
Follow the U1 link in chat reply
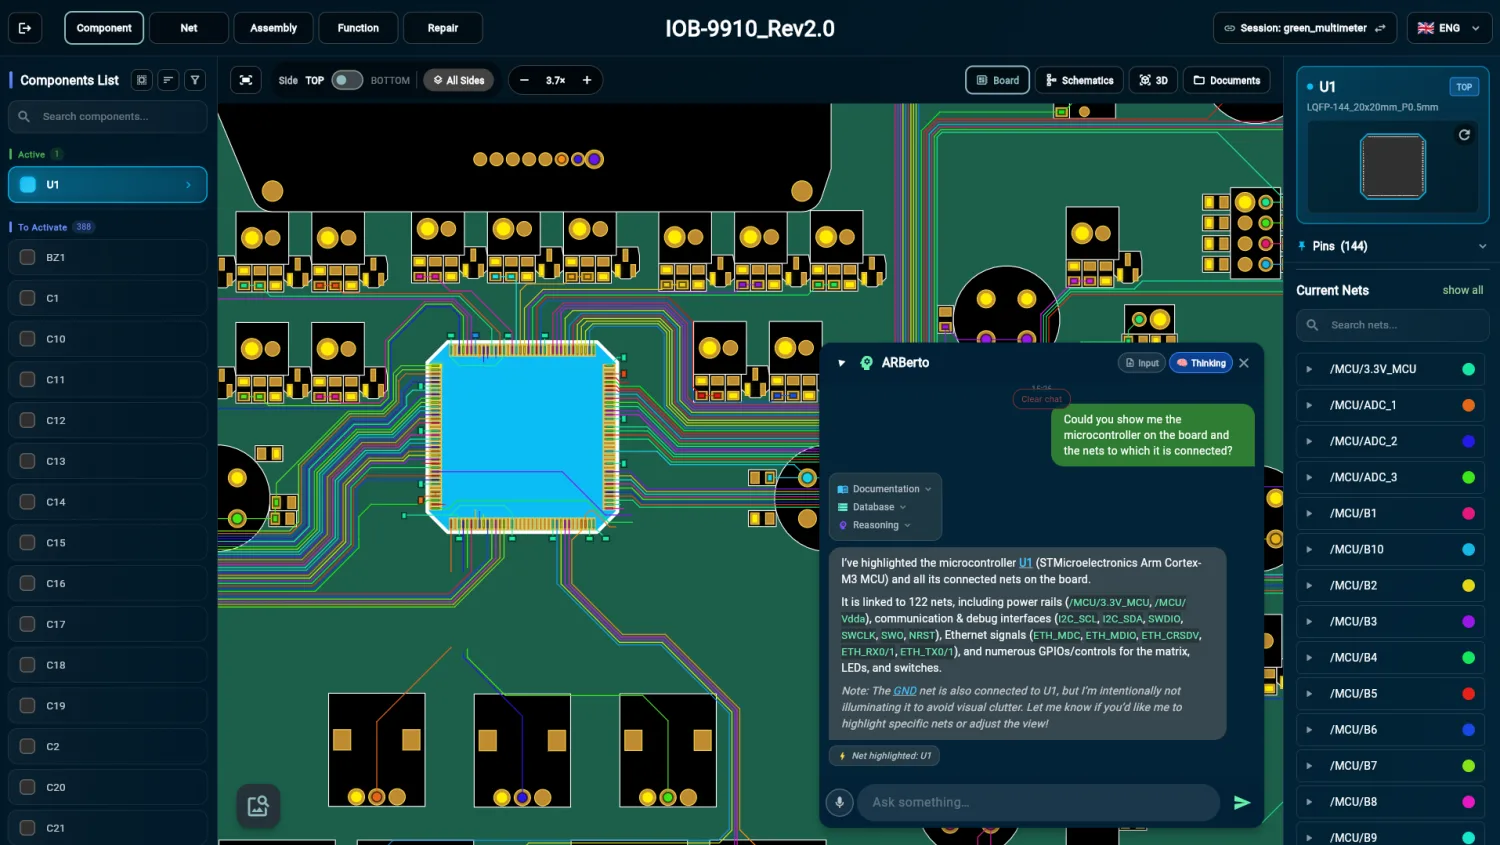pyautogui.click(x=1025, y=563)
